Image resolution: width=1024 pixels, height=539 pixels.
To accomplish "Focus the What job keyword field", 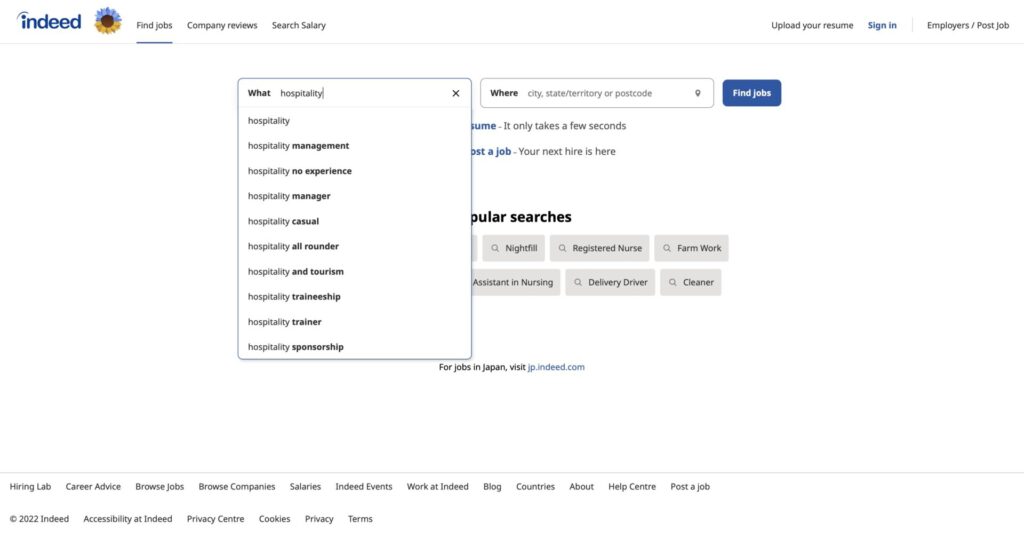I will pos(355,93).
